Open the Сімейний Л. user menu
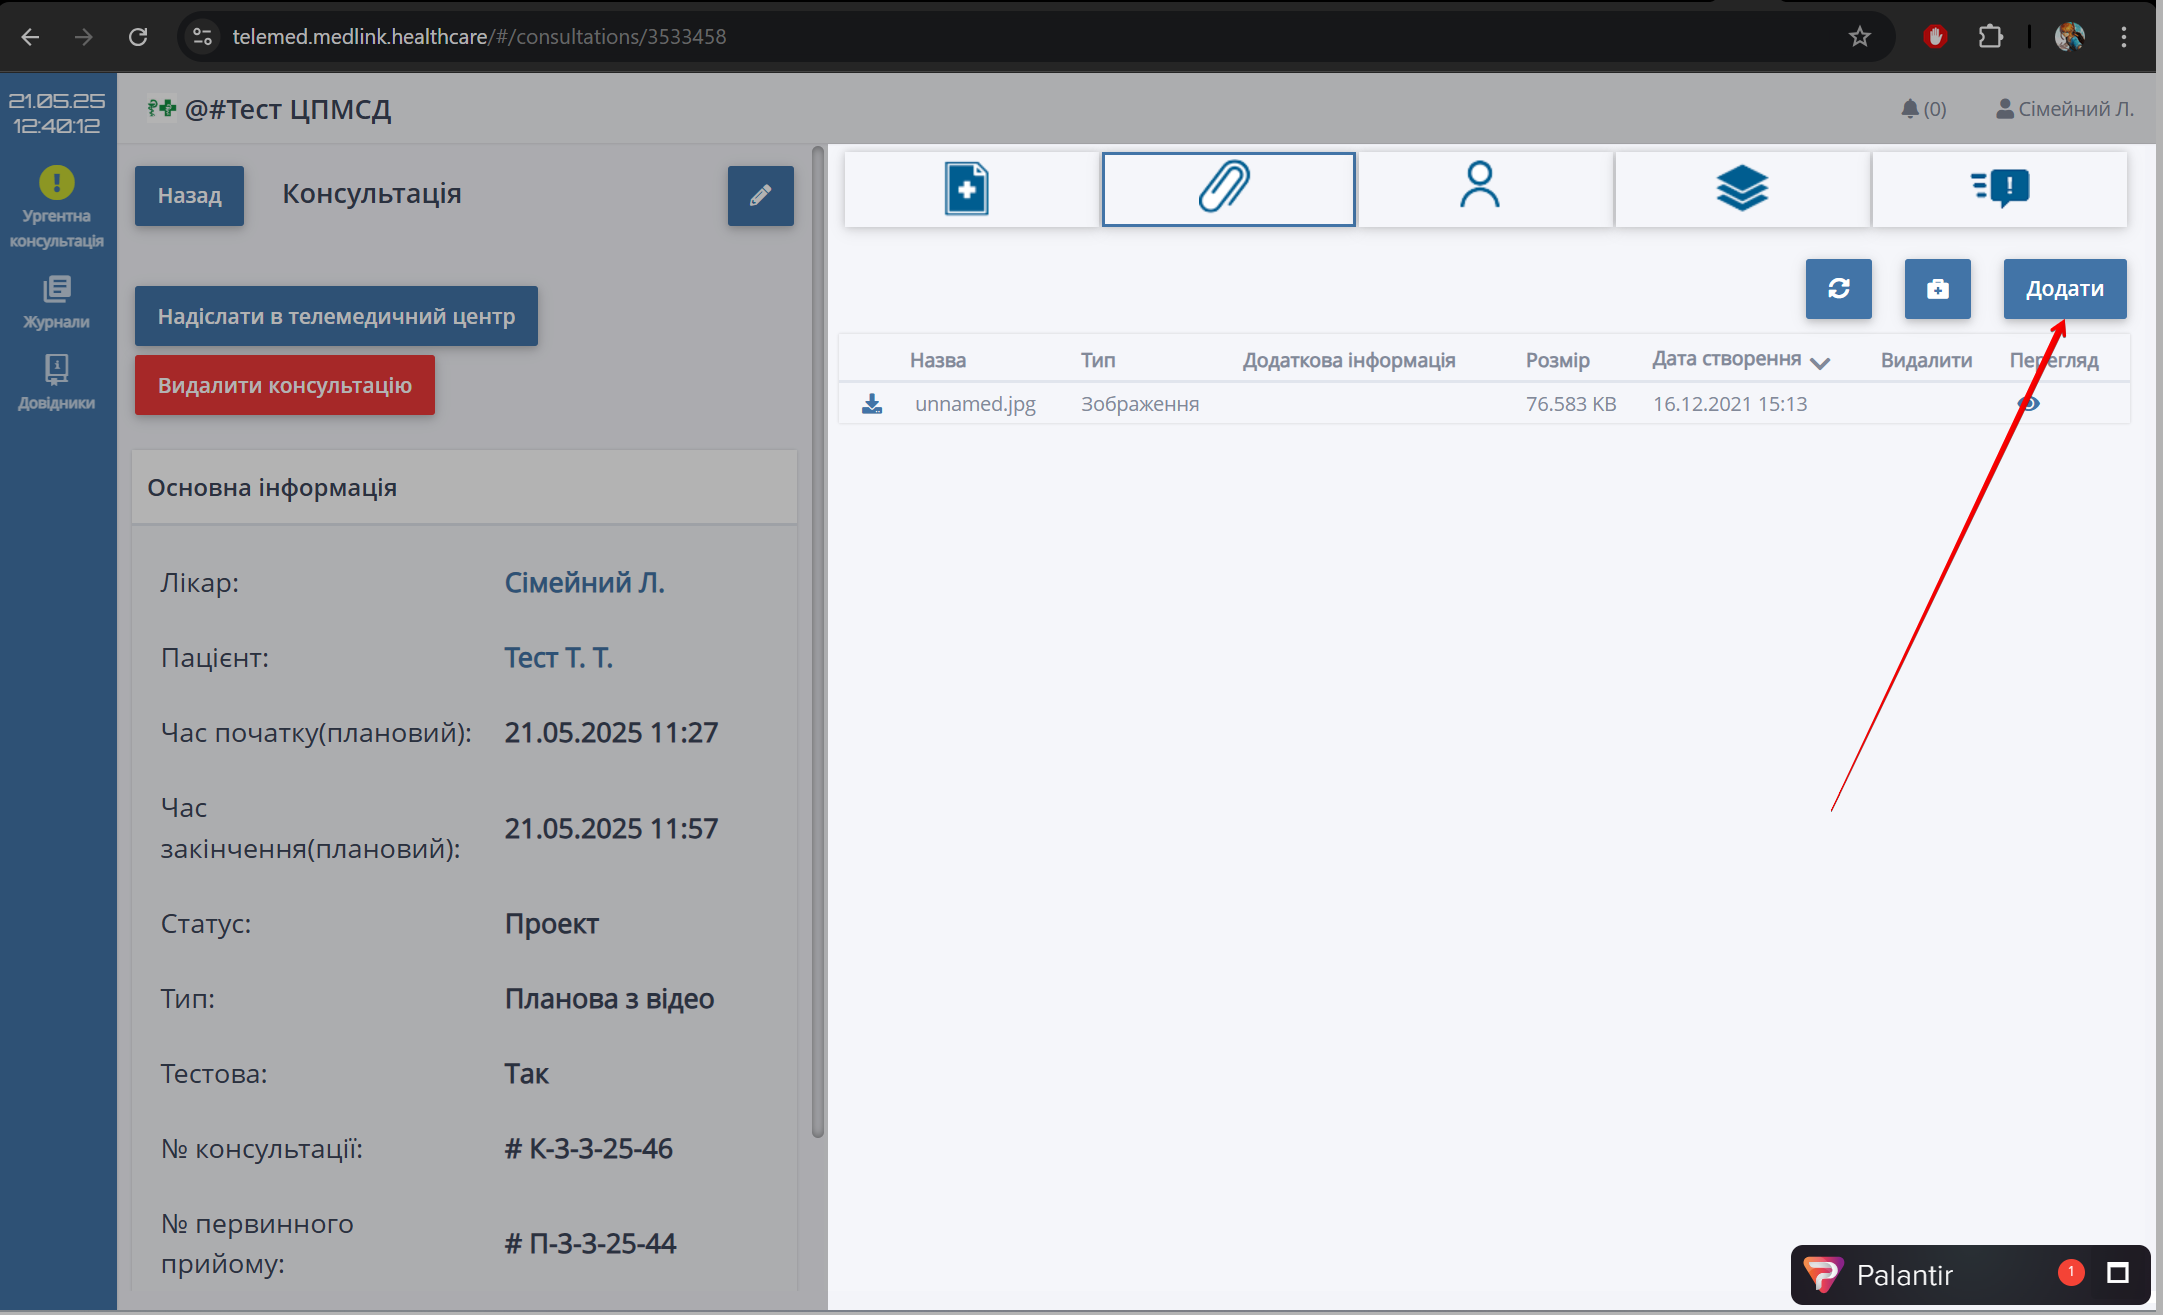2163x1315 pixels. coord(2065,109)
